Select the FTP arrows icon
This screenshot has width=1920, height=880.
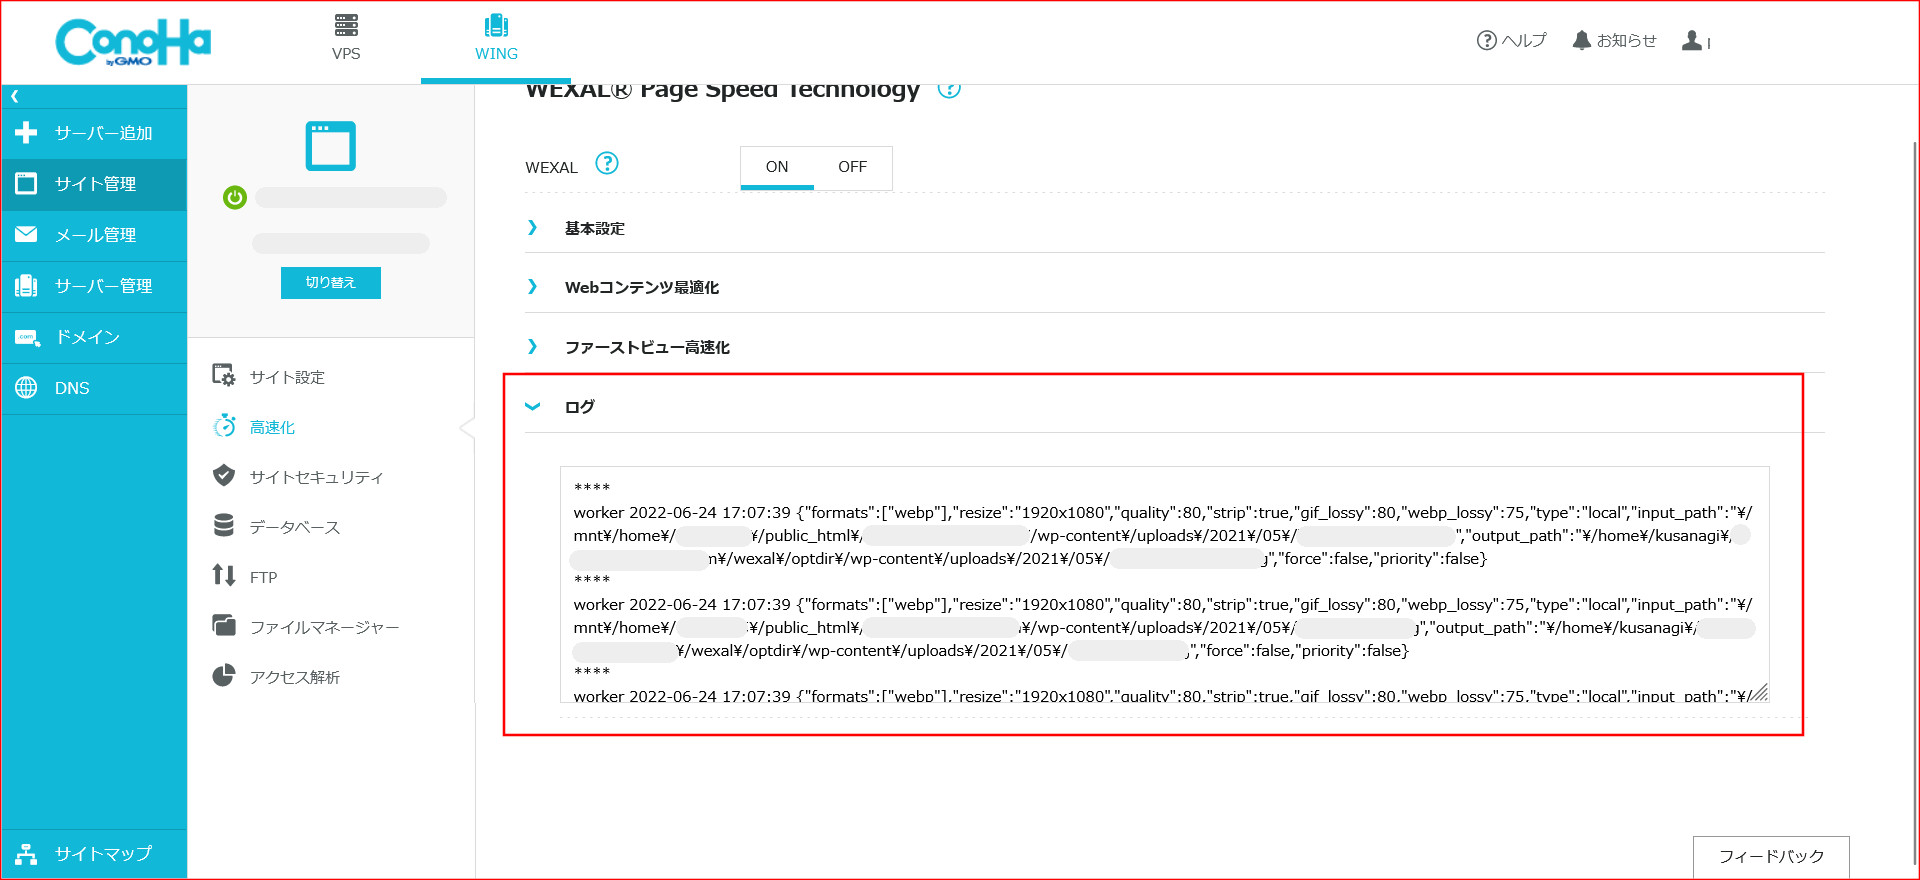click(x=224, y=576)
